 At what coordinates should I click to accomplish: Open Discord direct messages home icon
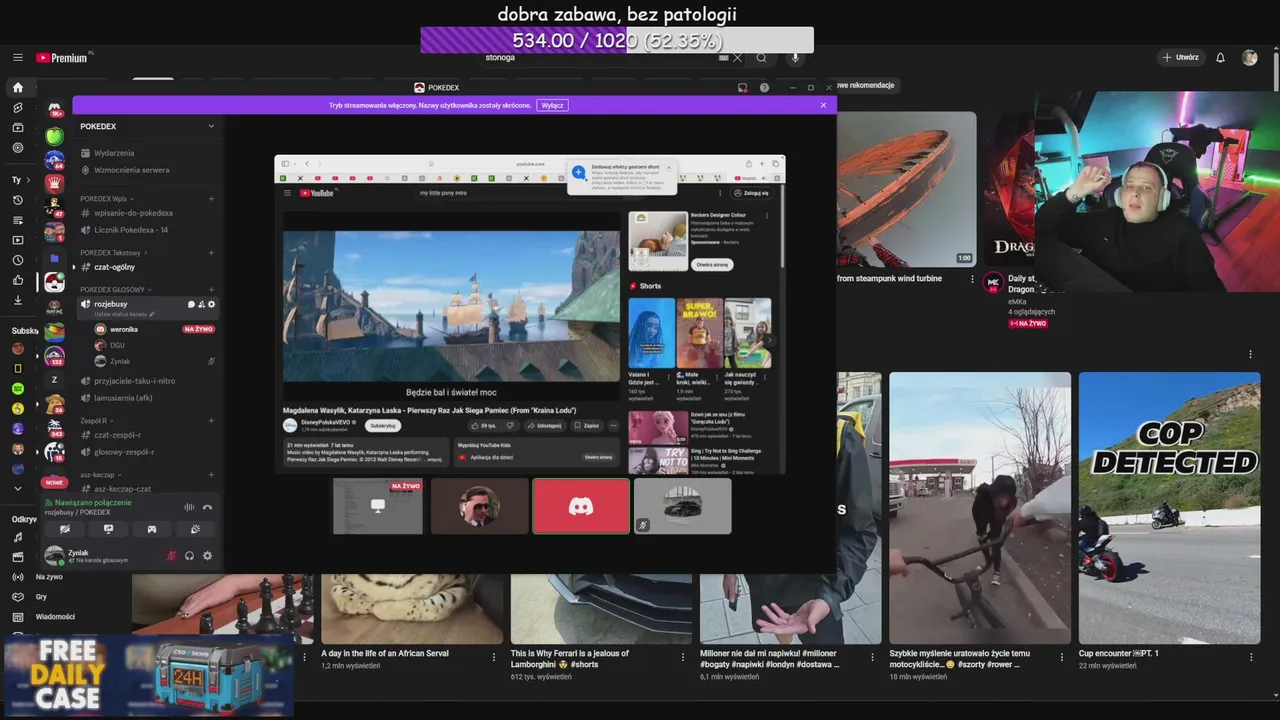click(54, 108)
